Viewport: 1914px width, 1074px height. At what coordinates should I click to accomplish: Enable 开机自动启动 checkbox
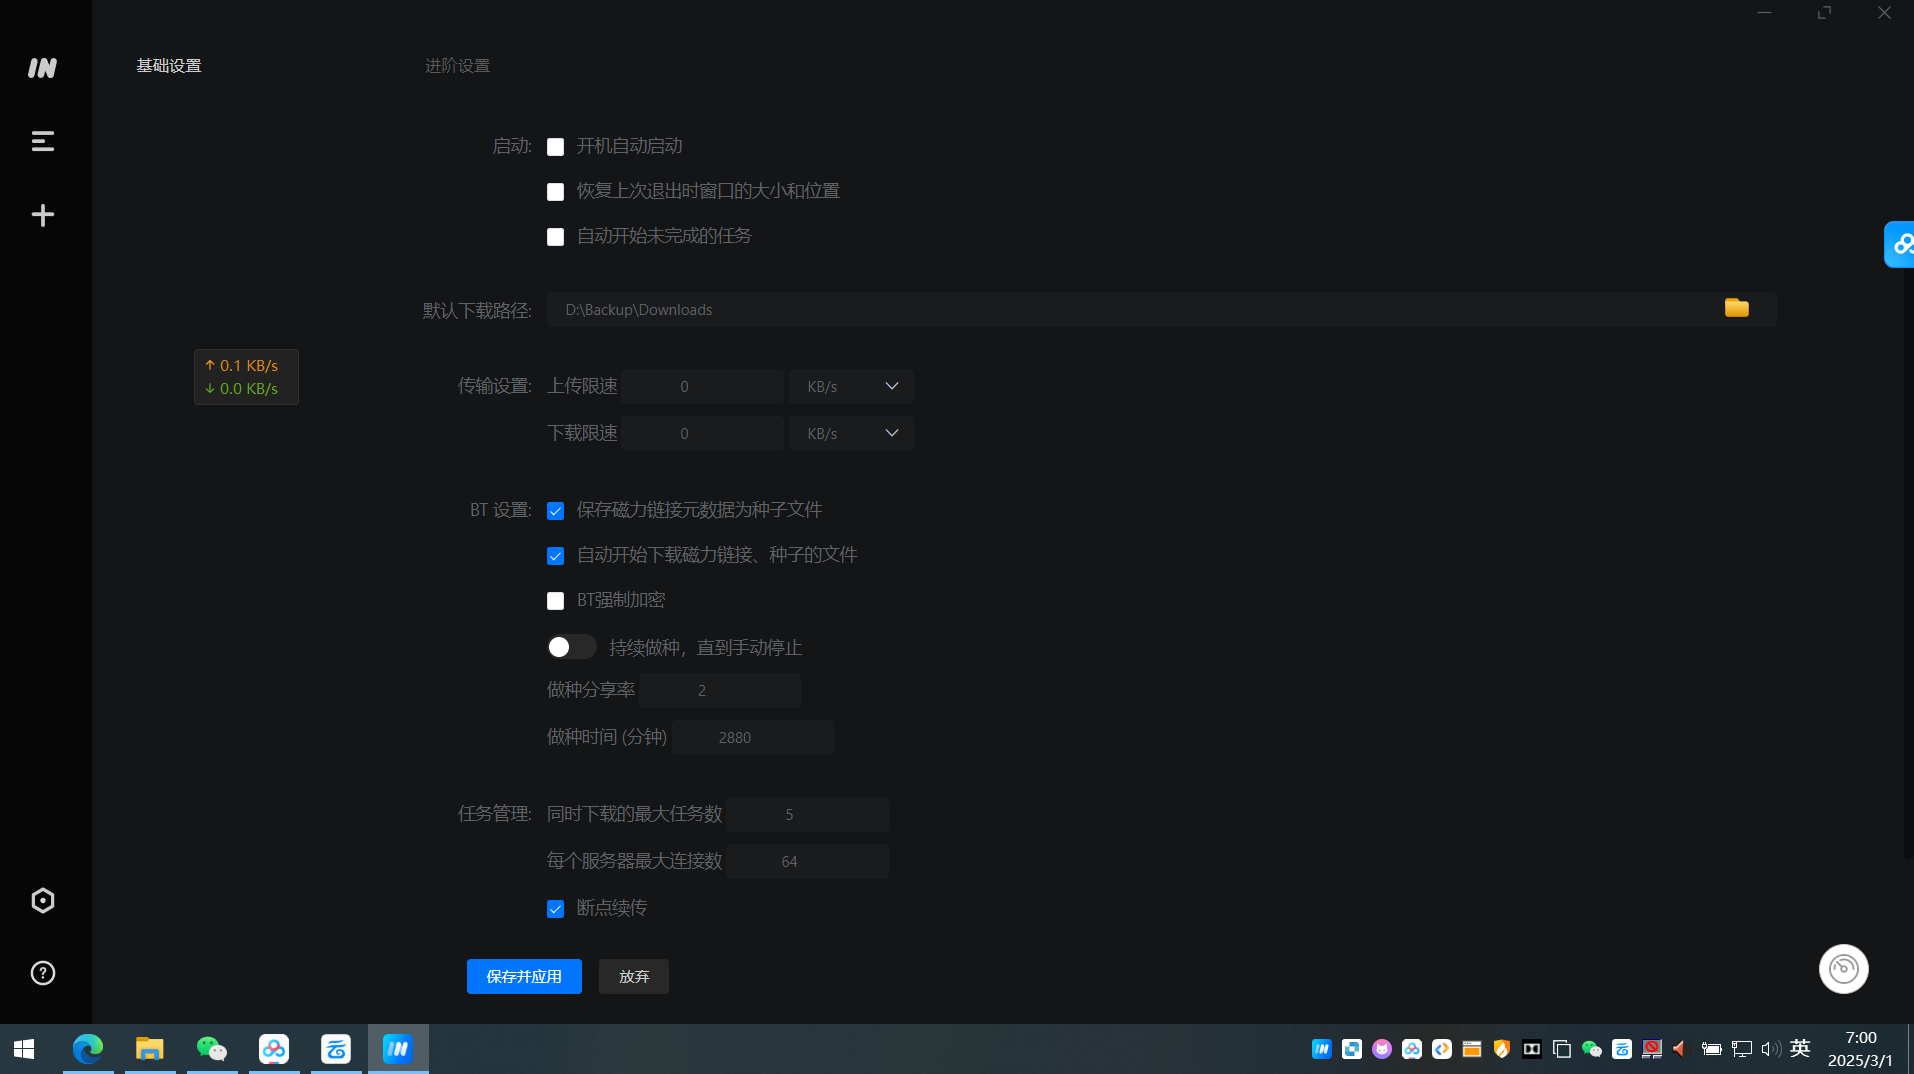click(x=555, y=147)
